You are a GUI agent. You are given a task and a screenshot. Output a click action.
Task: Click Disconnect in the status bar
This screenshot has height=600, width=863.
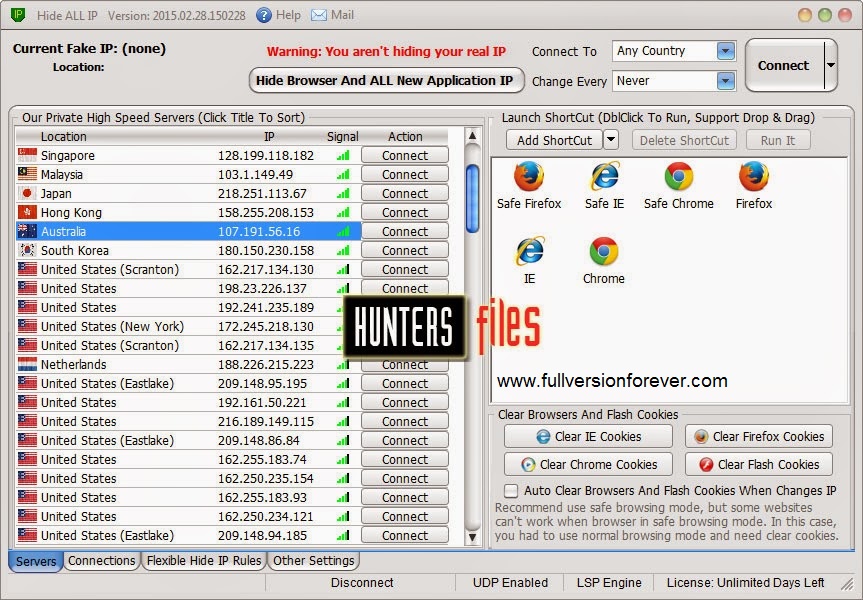[362, 583]
